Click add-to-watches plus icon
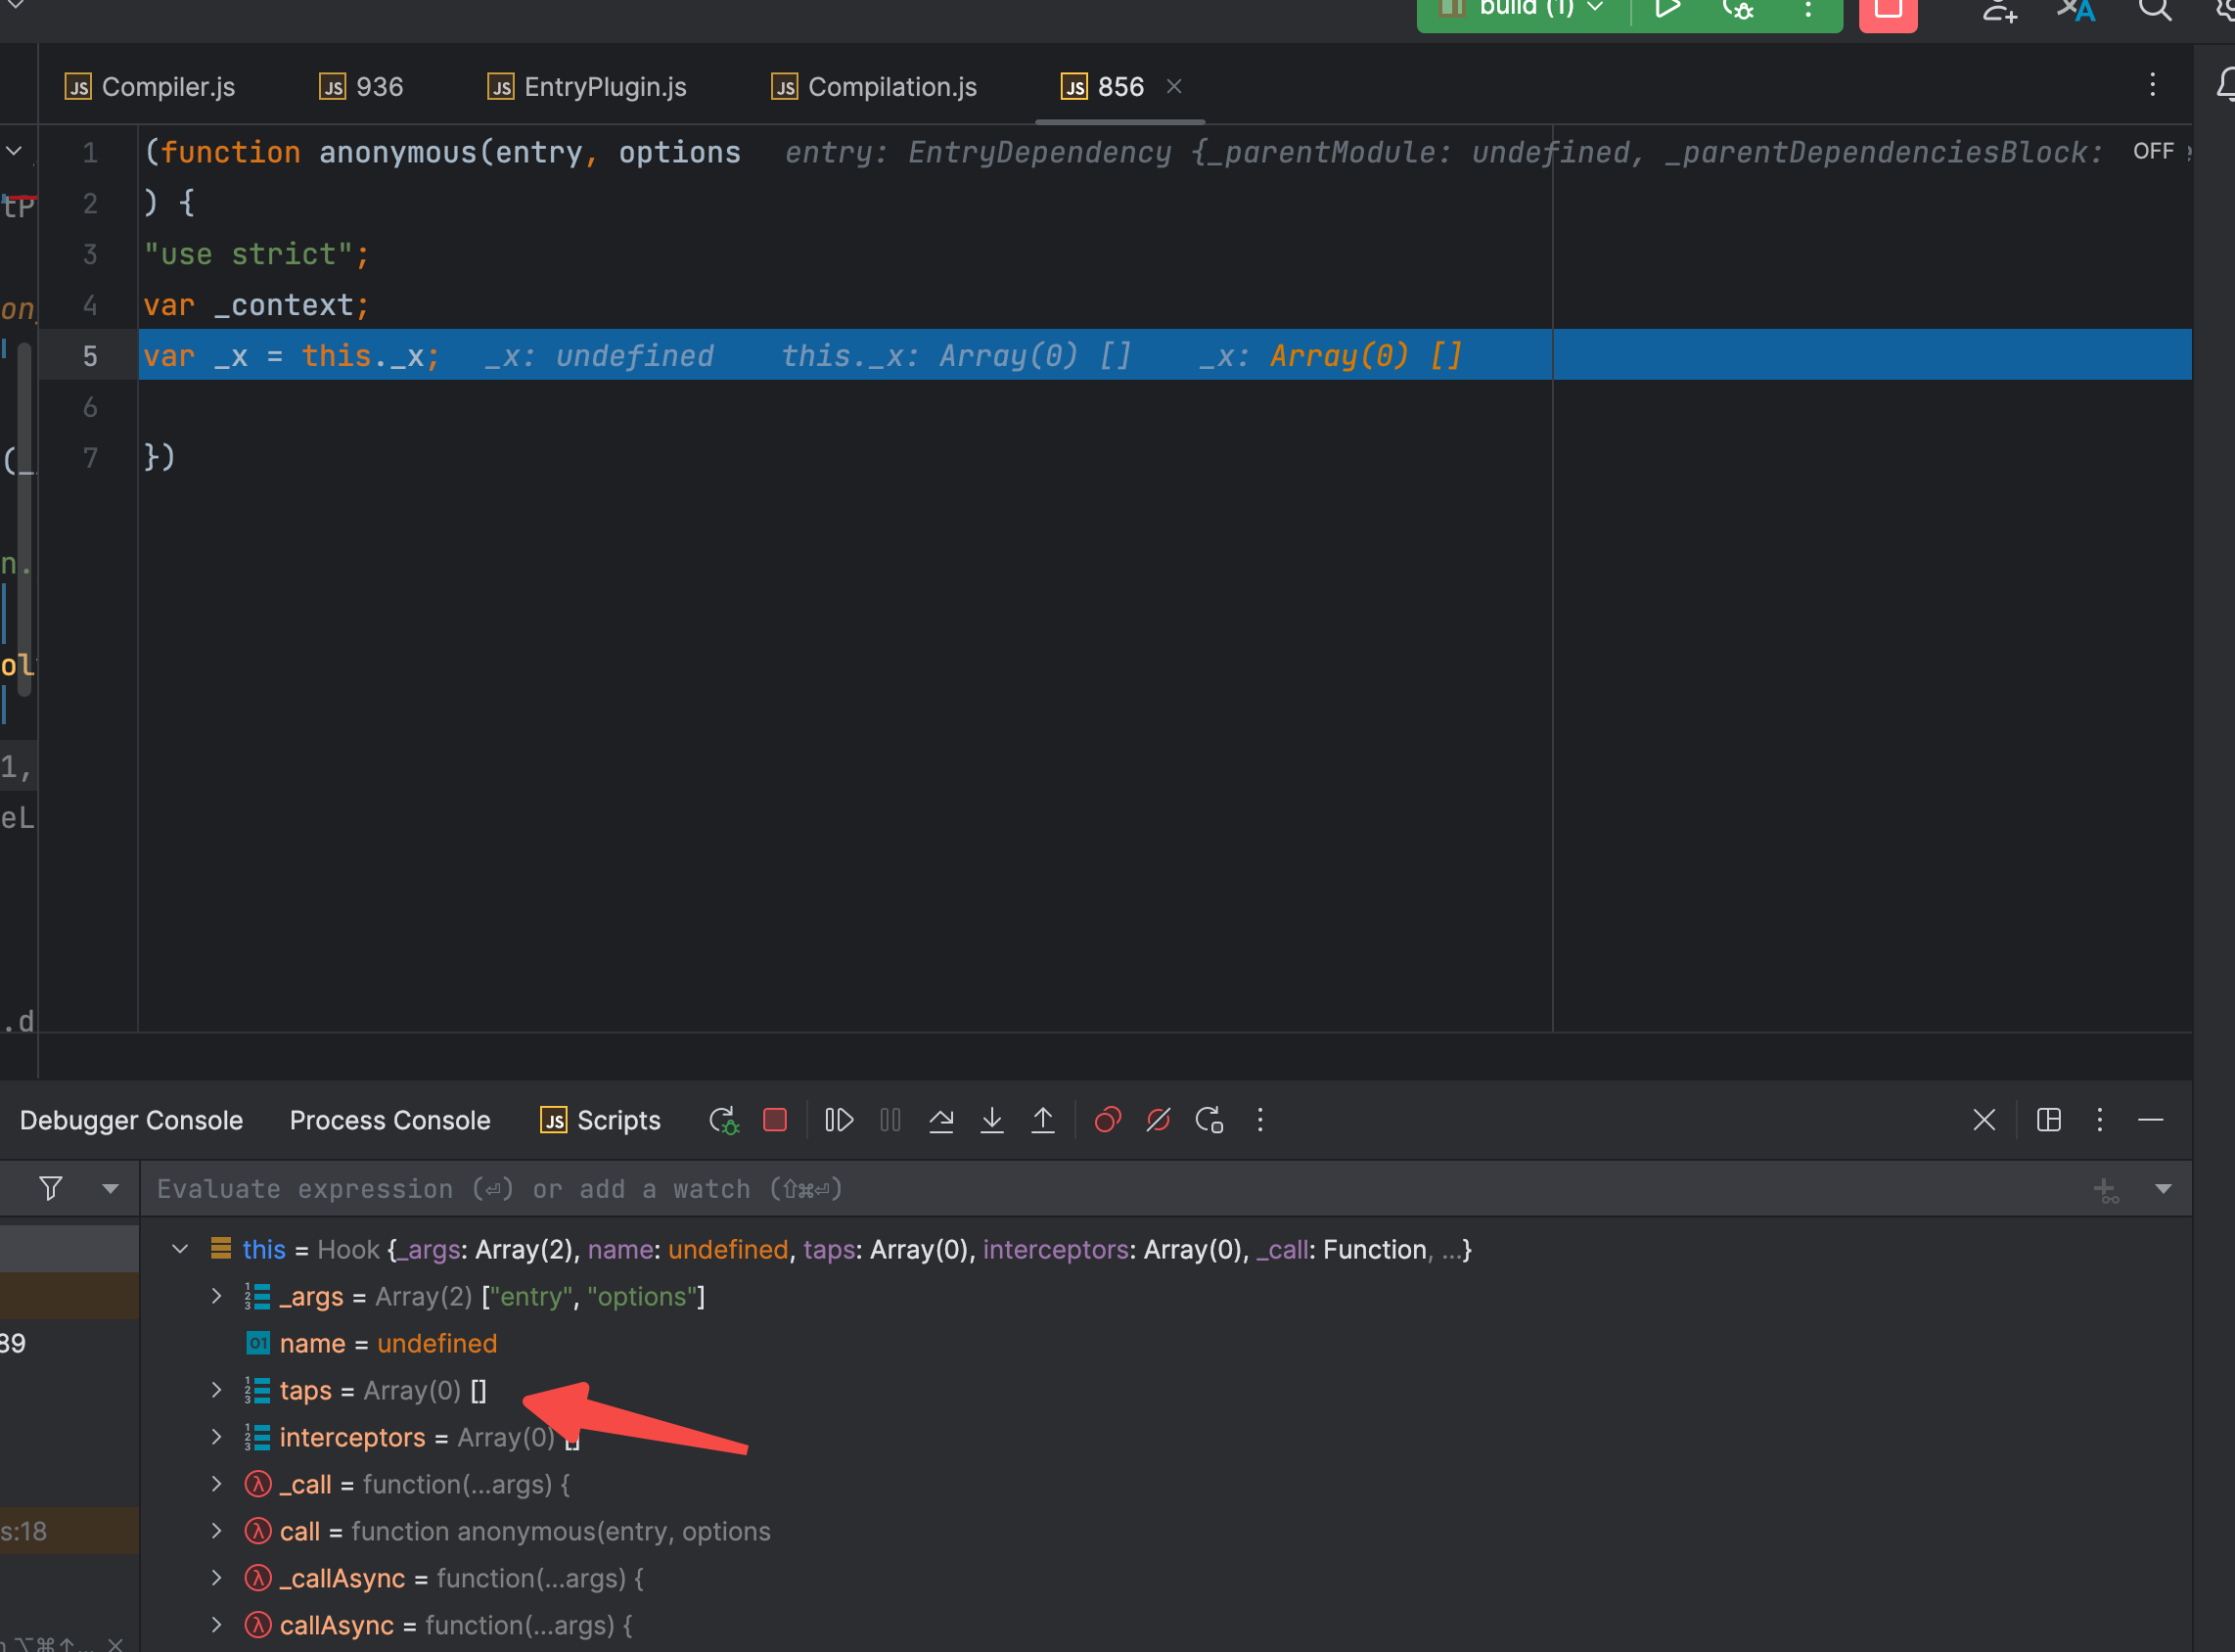2235x1652 pixels. click(x=2106, y=1189)
